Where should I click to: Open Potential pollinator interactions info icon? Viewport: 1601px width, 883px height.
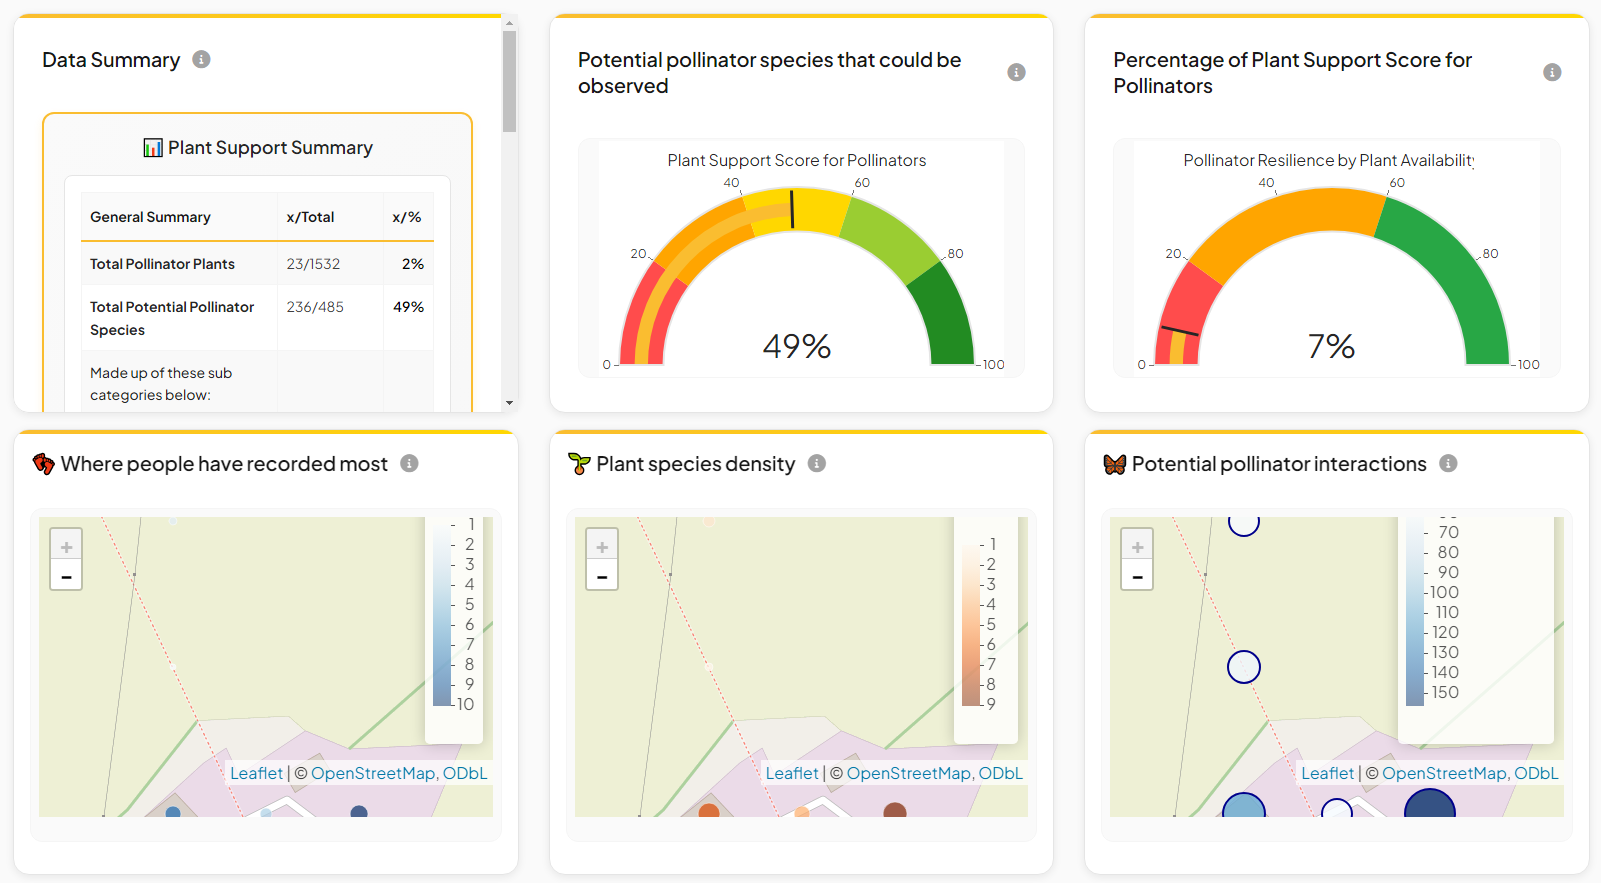[x=1447, y=464]
